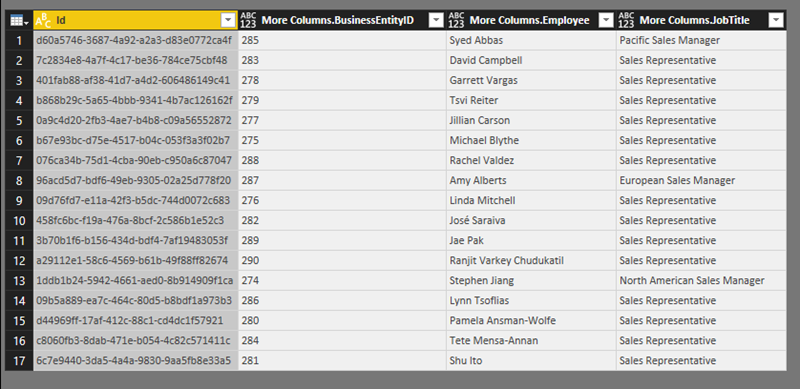This screenshot has width=800, height=389.
Task: Click cell 'Syed Abbas'
Action: click(x=531, y=40)
